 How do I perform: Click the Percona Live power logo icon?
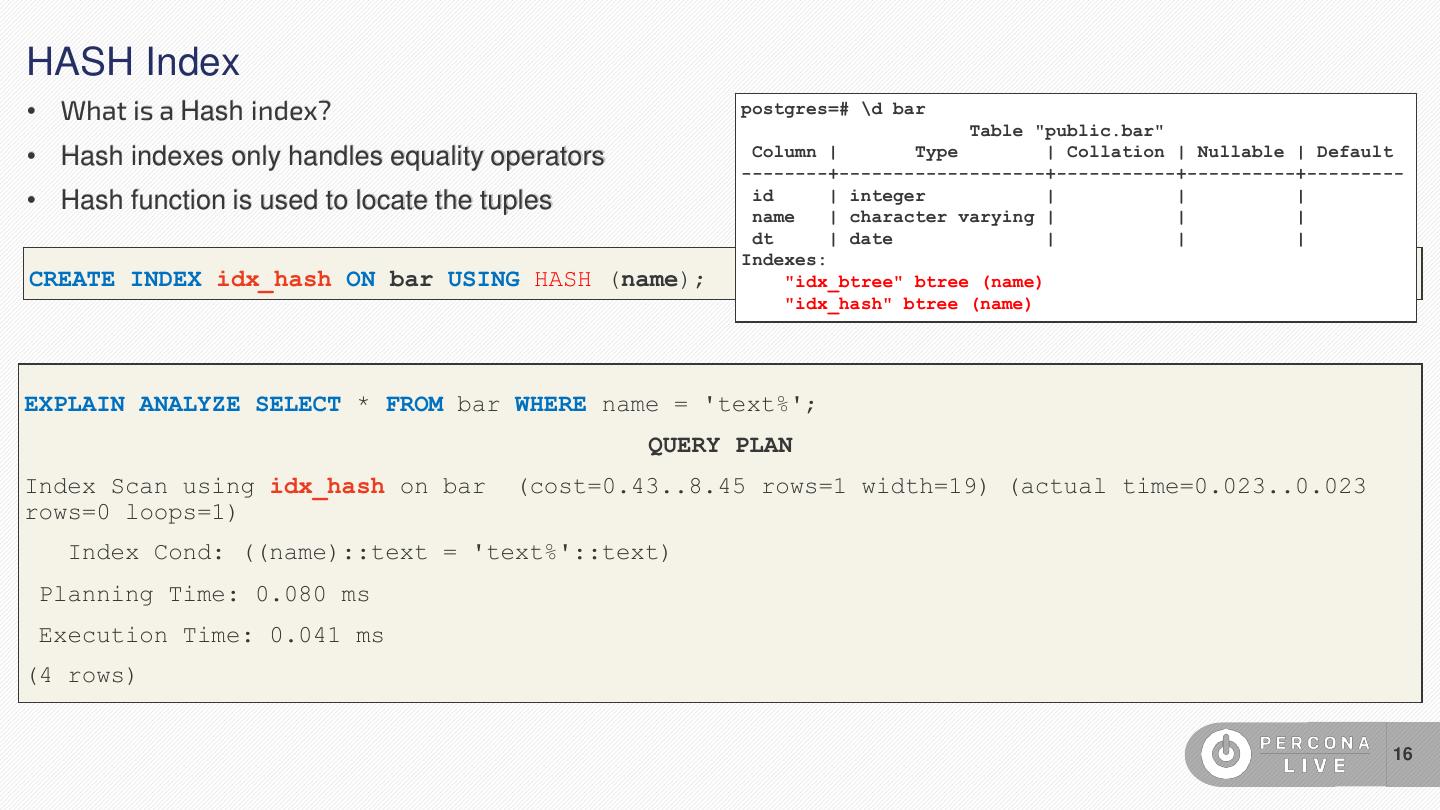tap(1225, 754)
